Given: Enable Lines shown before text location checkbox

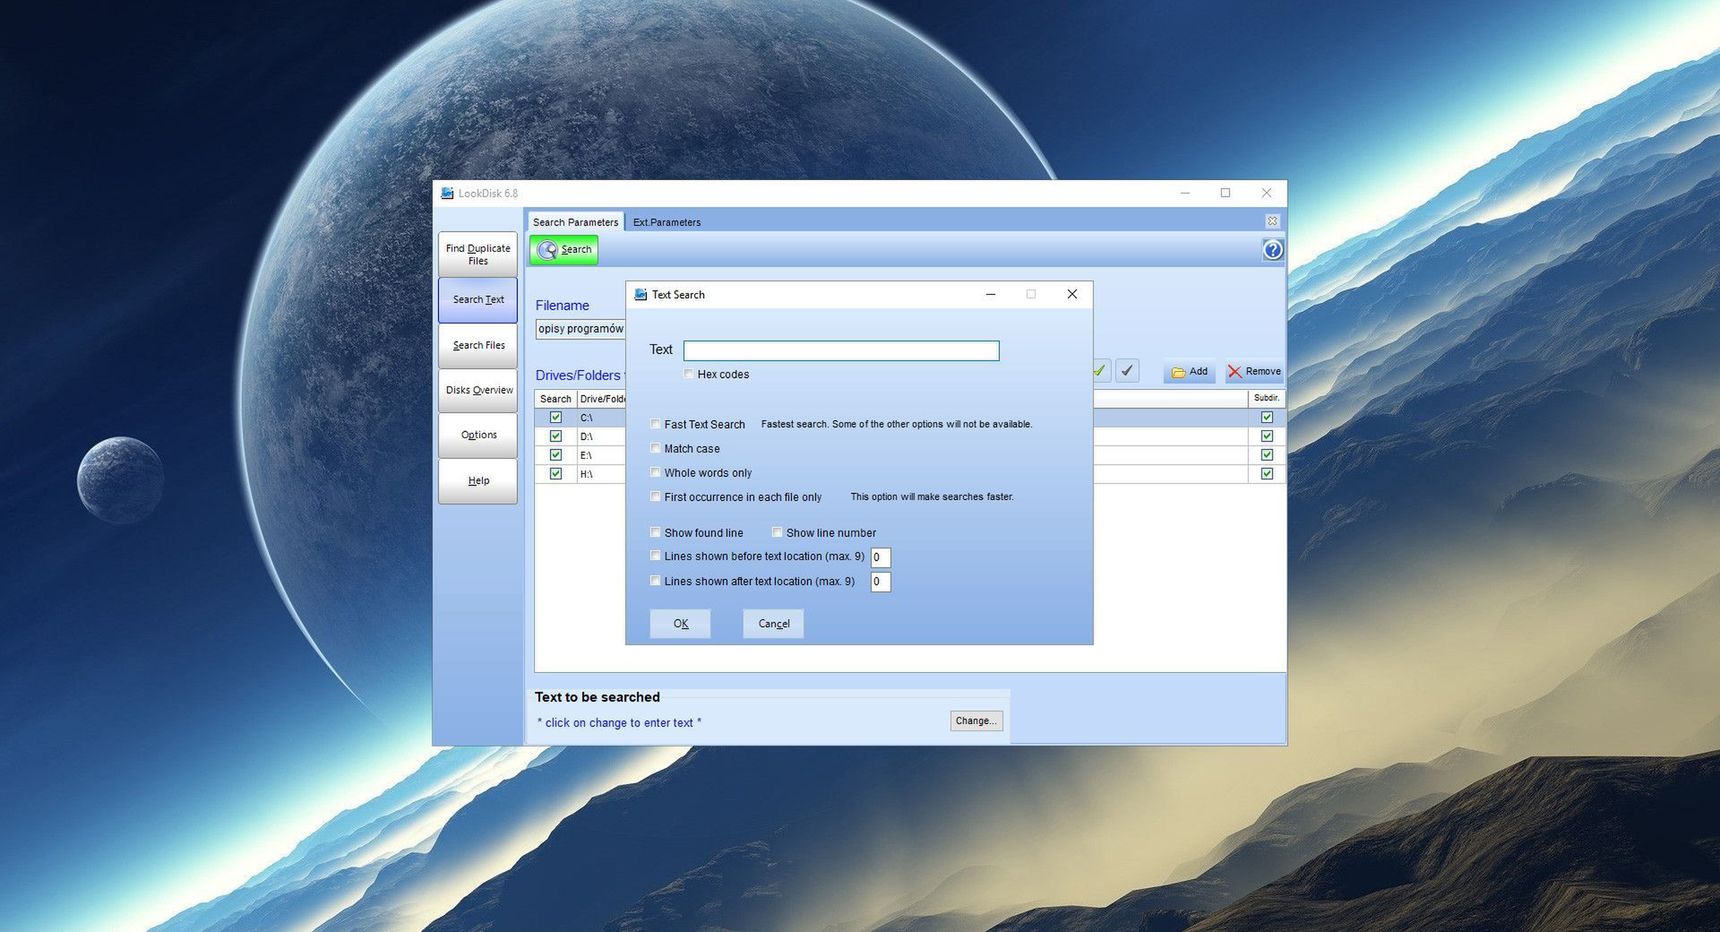Looking at the screenshot, I should [655, 555].
